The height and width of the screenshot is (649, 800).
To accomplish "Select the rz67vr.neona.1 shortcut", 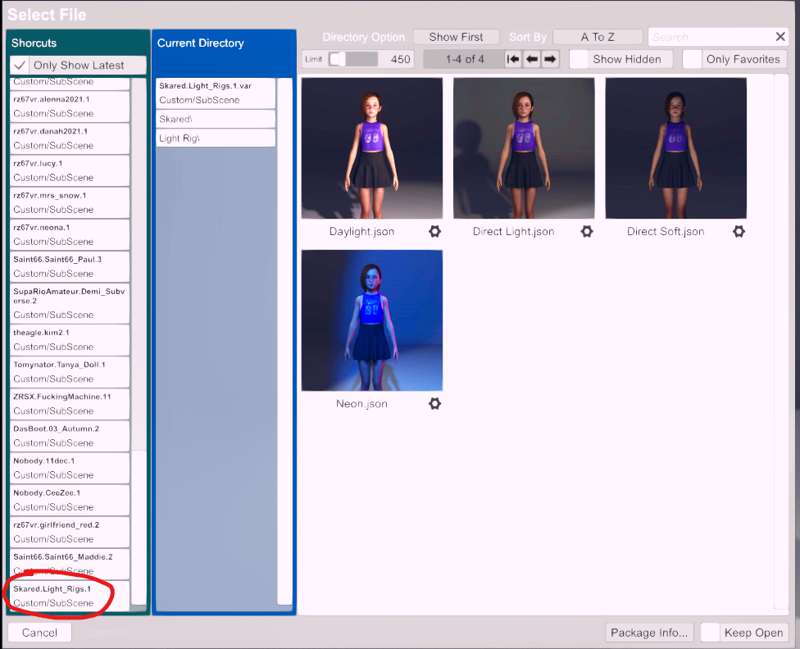I will tap(70, 235).
